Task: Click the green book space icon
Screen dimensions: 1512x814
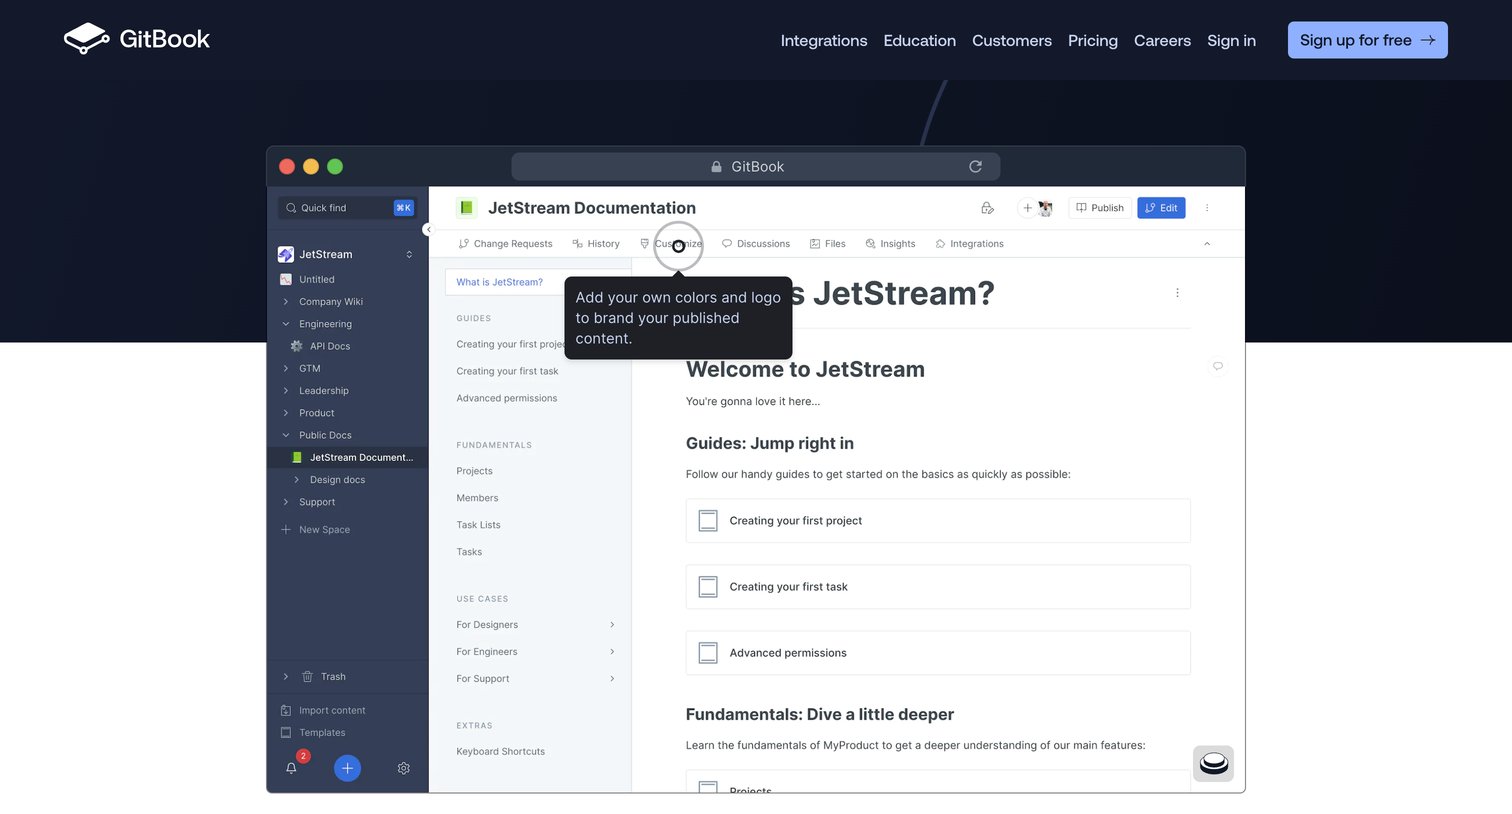Action: (466, 208)
